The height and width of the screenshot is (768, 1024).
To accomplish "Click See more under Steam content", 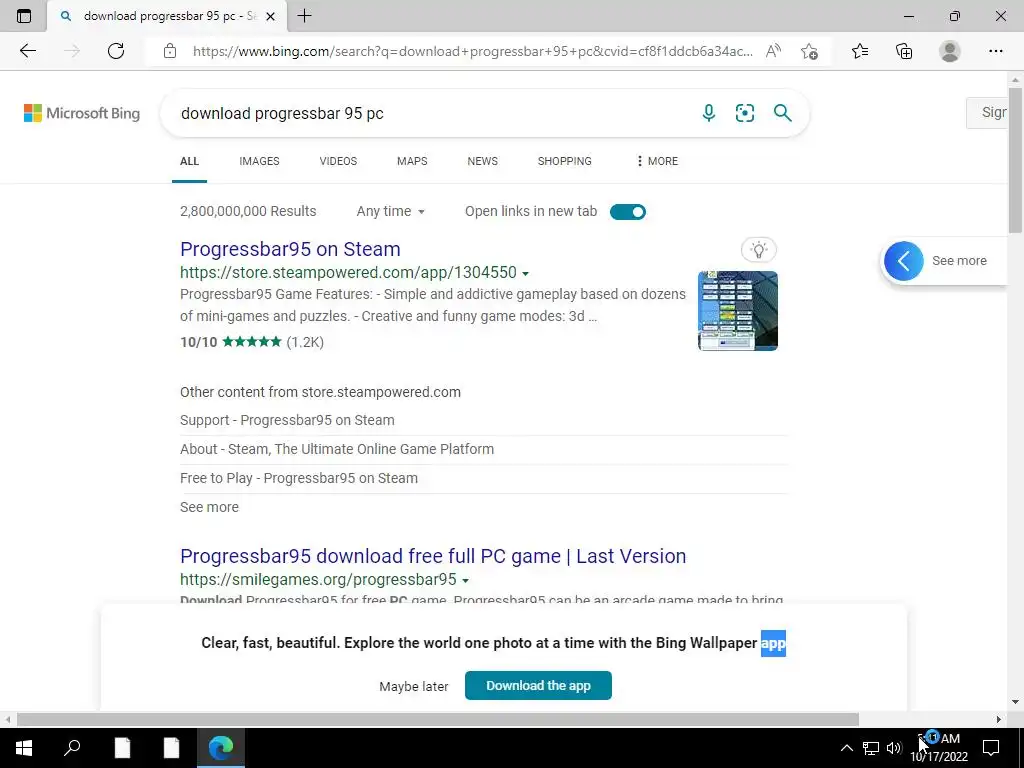I will click(x=209, y=507).
